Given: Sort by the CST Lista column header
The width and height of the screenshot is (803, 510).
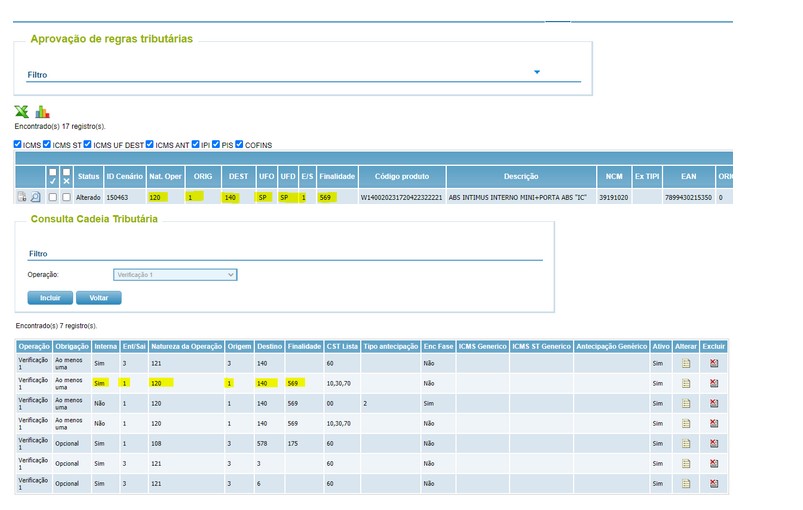Looking at the screenshot, I should (x=342, y=347).
